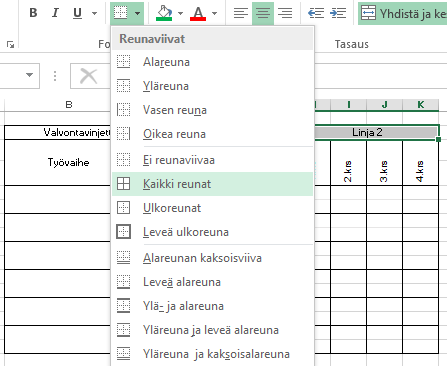Select Oikea reuna right border
447x366 pixels.
click(x=212, y=134)
